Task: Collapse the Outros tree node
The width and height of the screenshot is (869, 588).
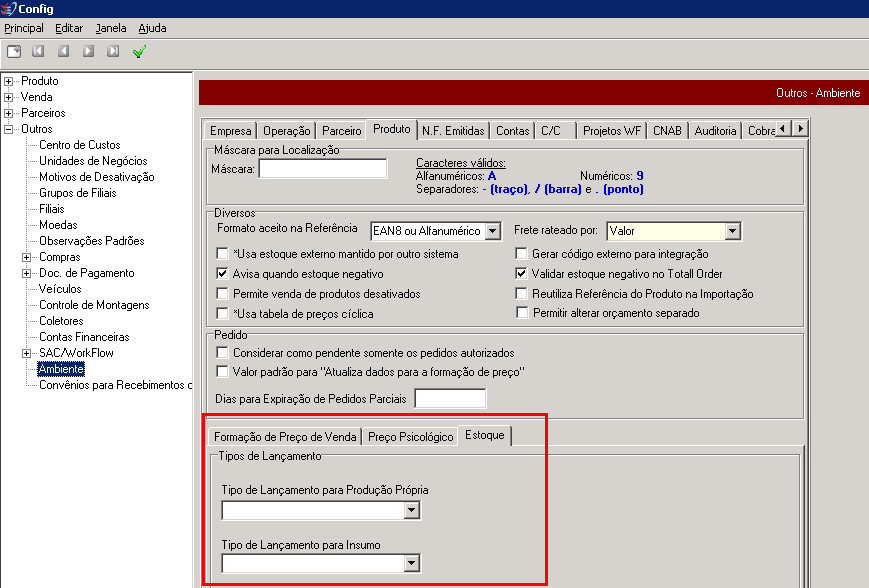Action: click(8, 130)
